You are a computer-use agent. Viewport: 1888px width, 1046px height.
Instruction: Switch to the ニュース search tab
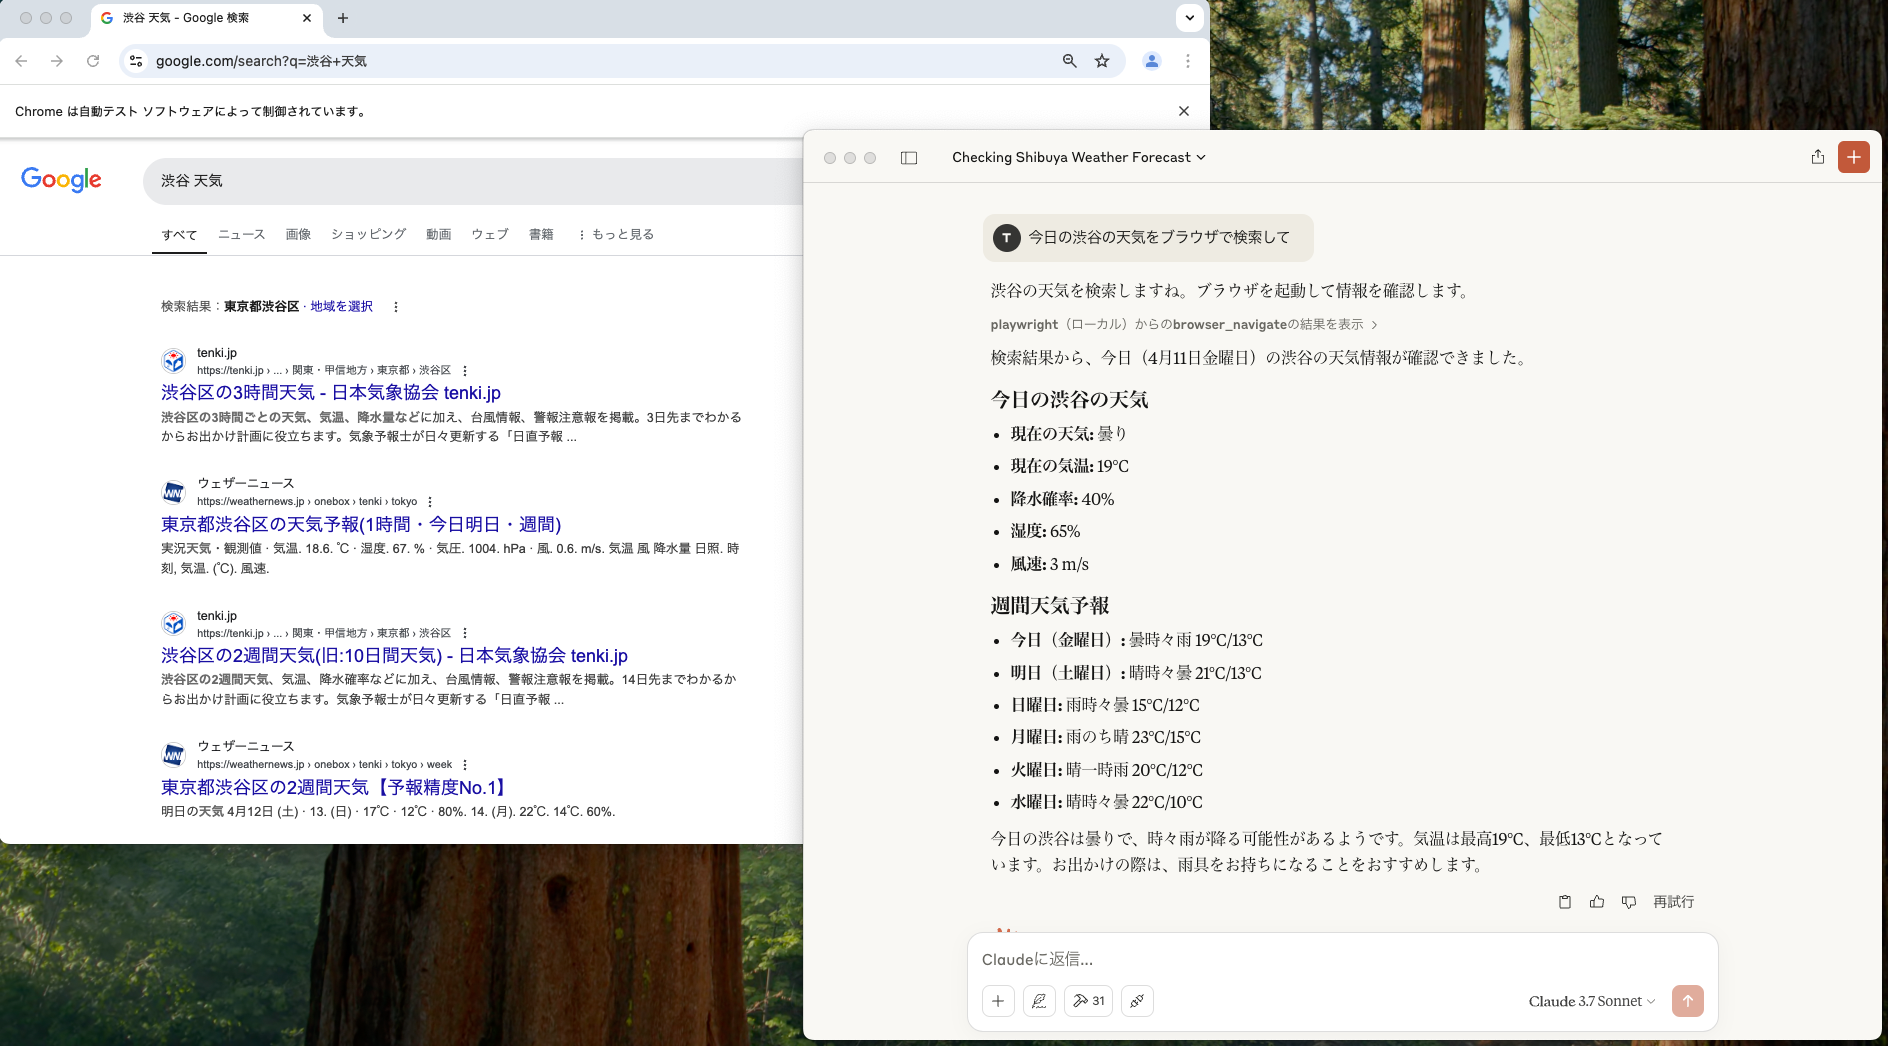point(240,234)
